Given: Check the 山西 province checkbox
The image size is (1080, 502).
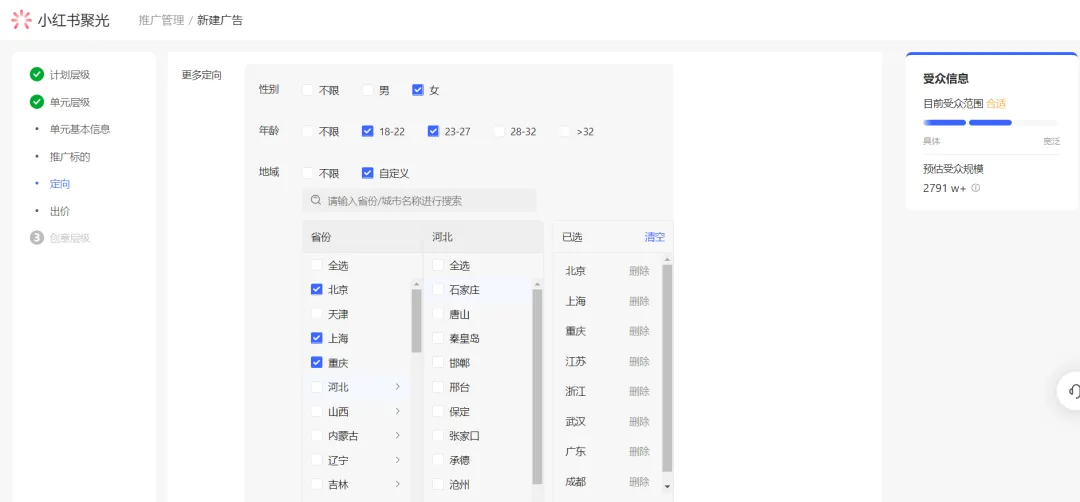Looking at the screenshot, I should [317, 412].
